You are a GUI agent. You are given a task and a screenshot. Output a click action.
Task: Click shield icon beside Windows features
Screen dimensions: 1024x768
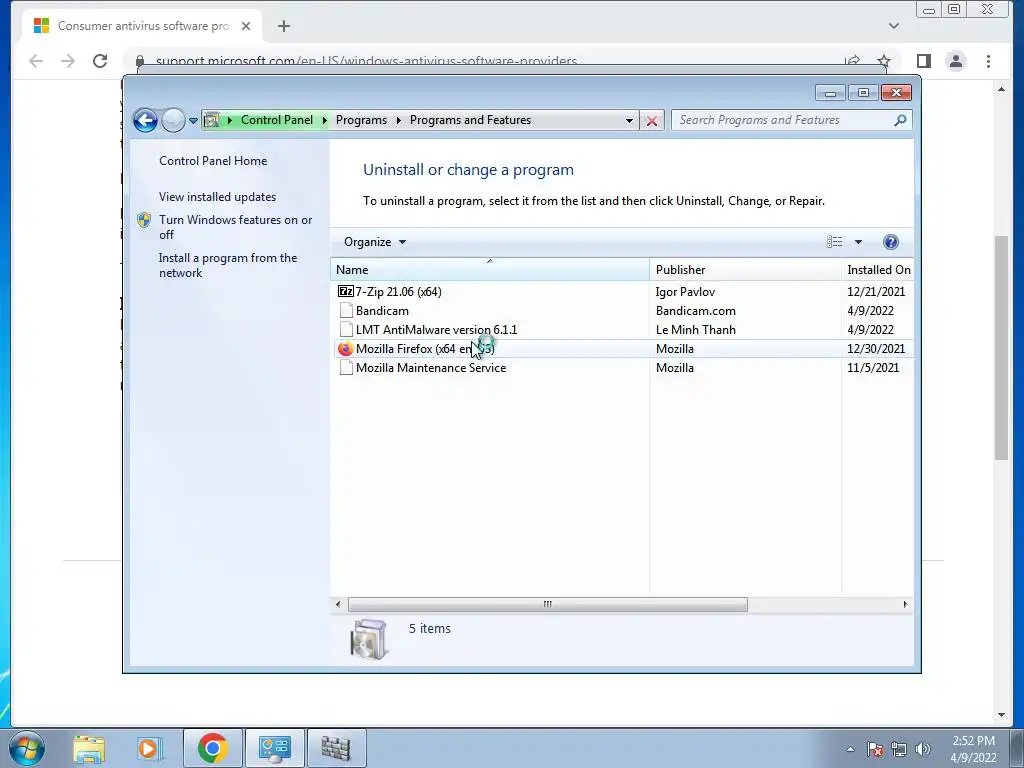click(144, 220)
